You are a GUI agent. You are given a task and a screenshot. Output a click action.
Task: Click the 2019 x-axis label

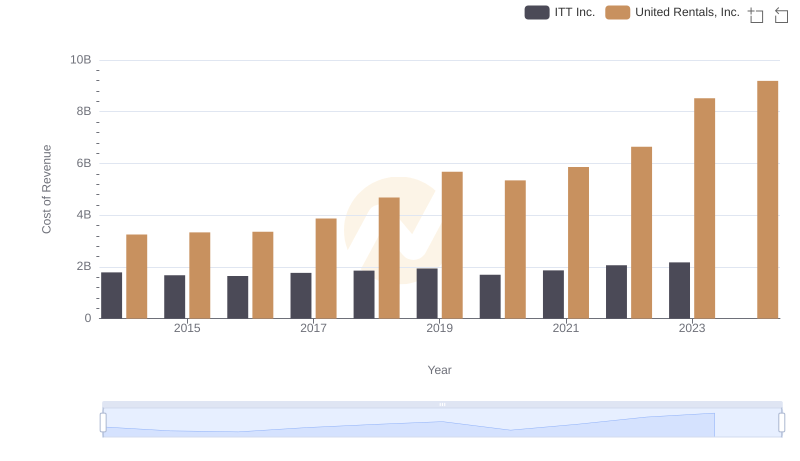[439, 328]
